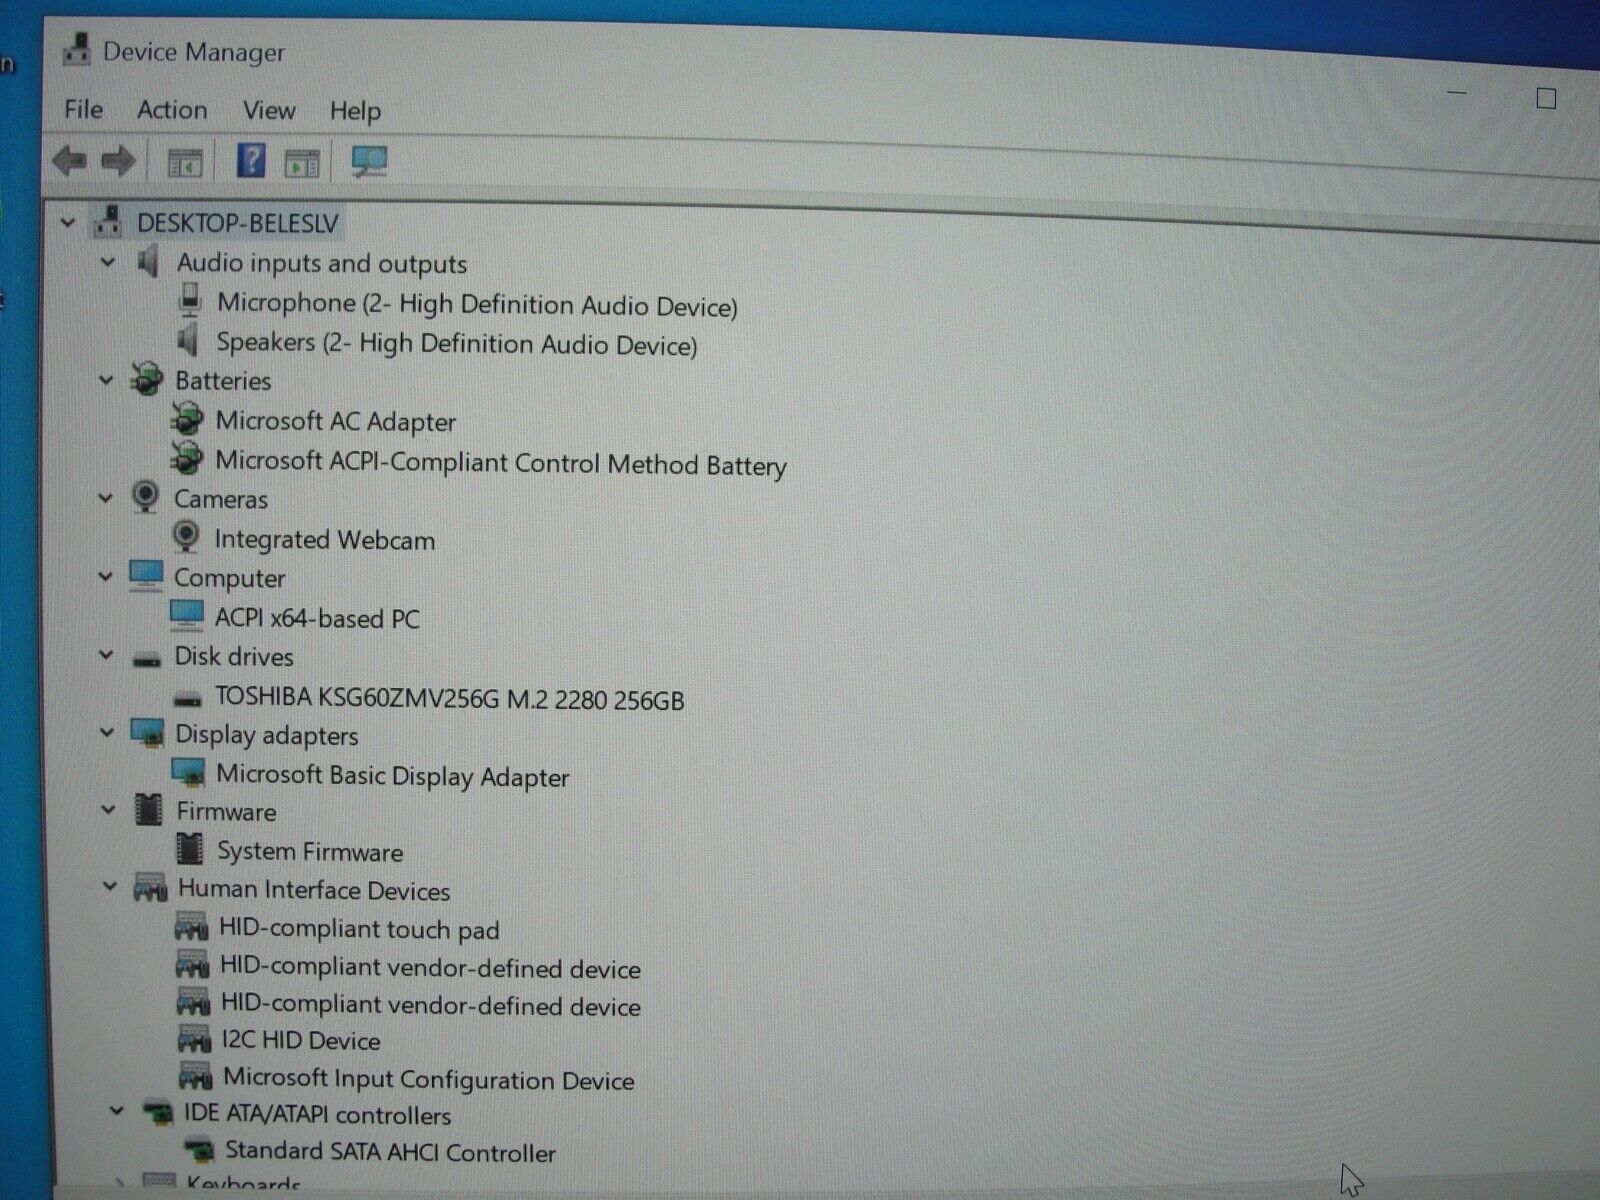Select ACPI x64-based PC entry

coord(317,618)
